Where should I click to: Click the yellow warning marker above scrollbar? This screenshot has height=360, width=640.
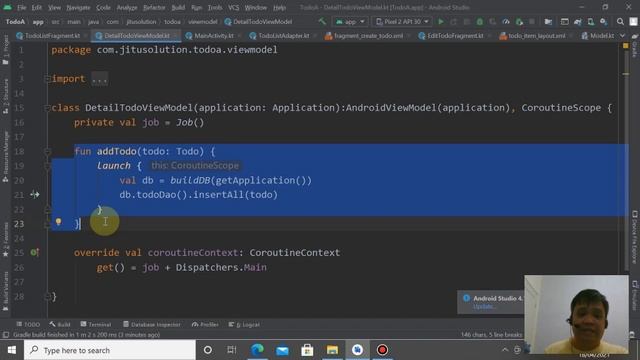[x=626, y=46]
